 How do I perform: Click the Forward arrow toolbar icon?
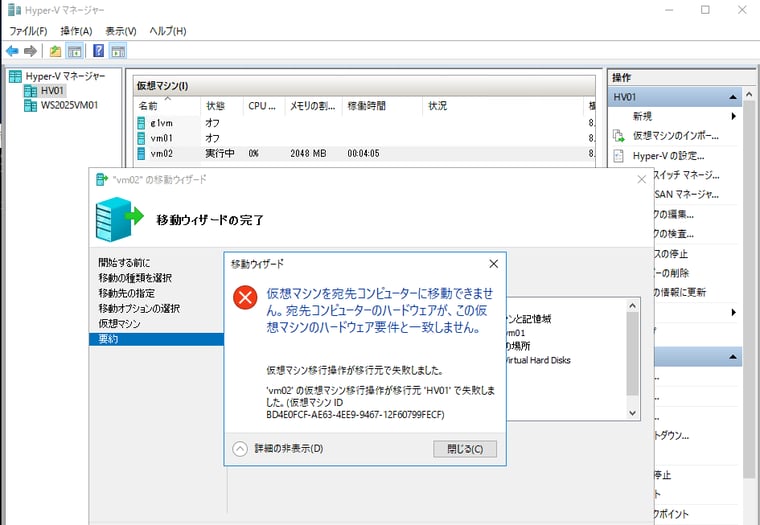coord(30,51)
